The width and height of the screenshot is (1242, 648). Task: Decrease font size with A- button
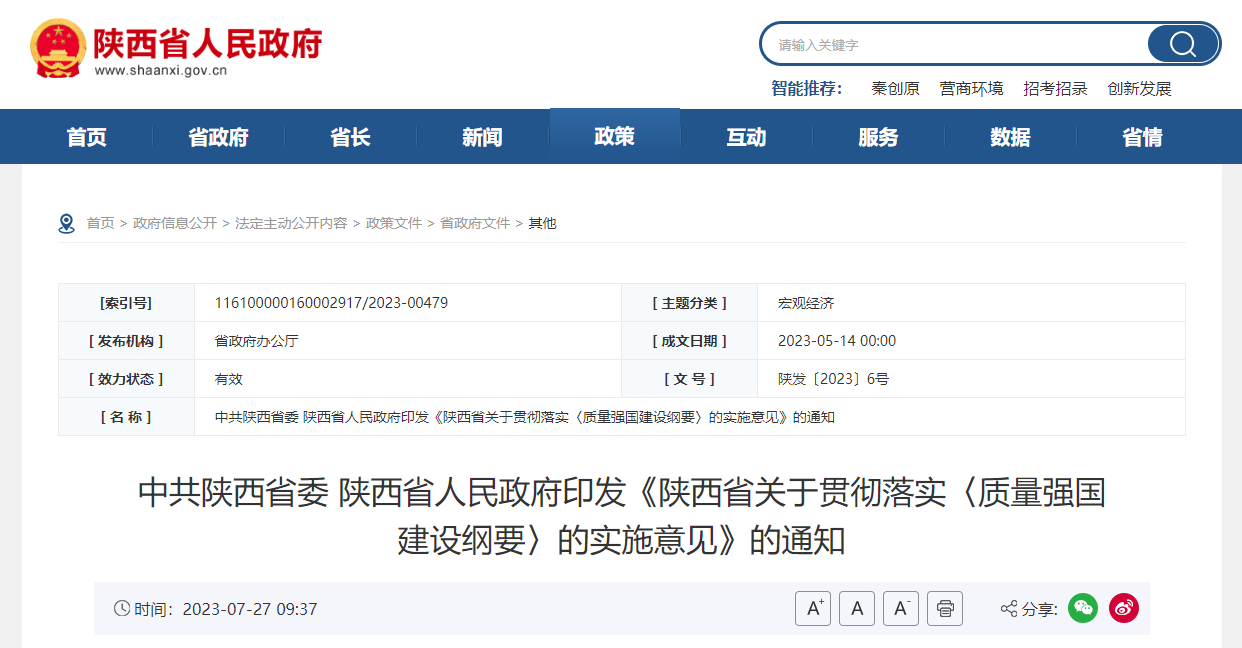[899, 608]
